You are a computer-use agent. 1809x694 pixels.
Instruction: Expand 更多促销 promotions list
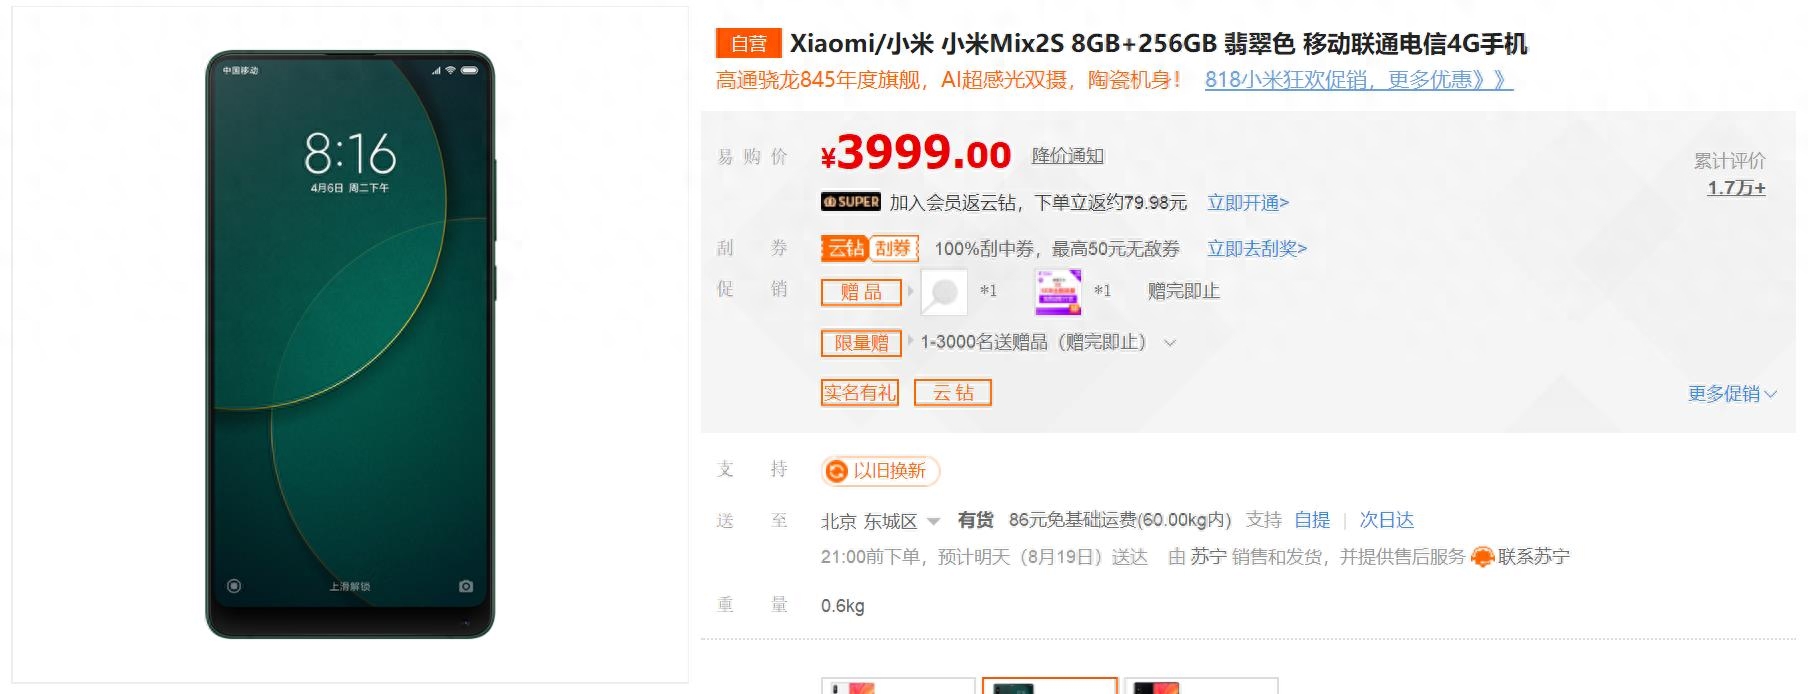(x=1732, y=394)
